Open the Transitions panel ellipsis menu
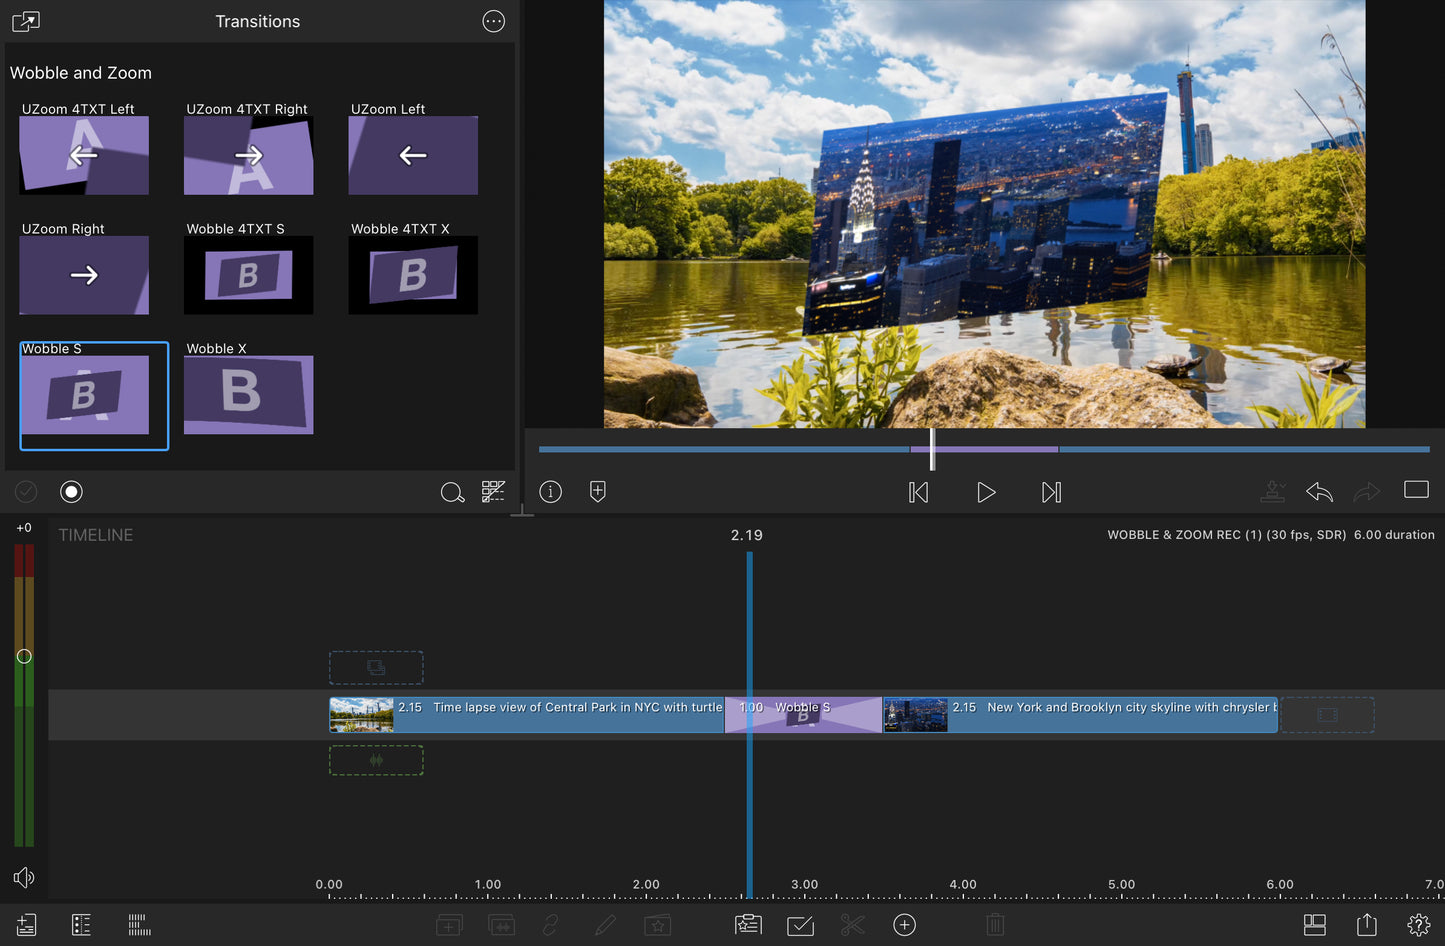 (493, 21)
